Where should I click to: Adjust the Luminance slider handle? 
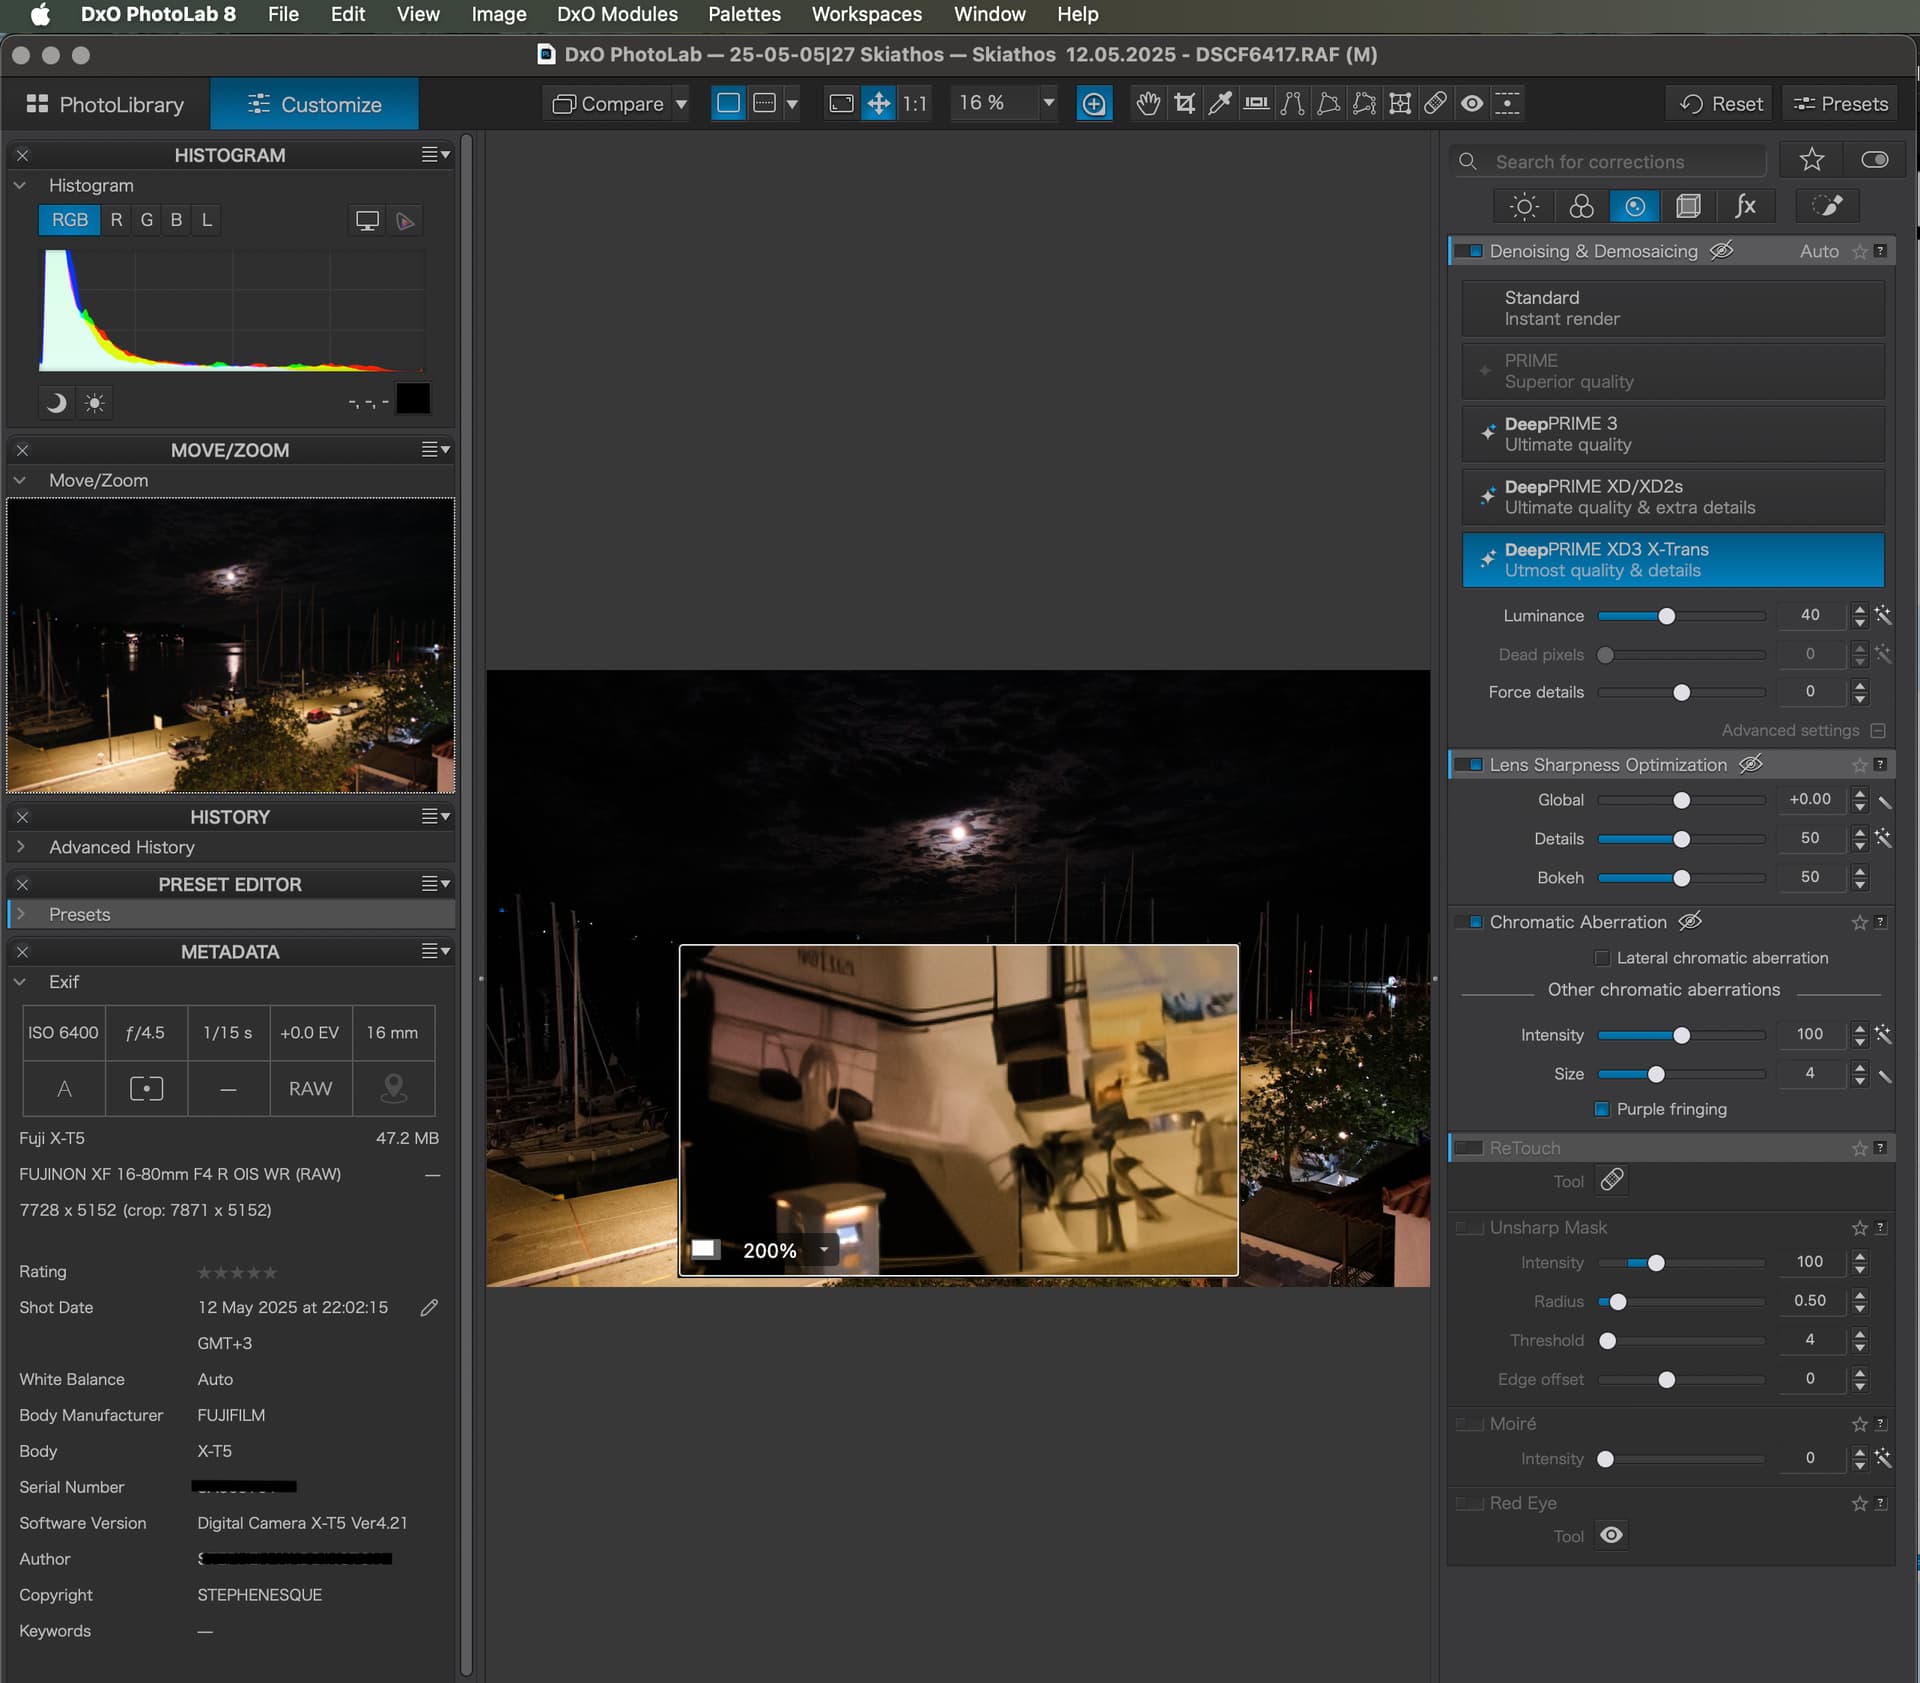tap(1666, 616)
